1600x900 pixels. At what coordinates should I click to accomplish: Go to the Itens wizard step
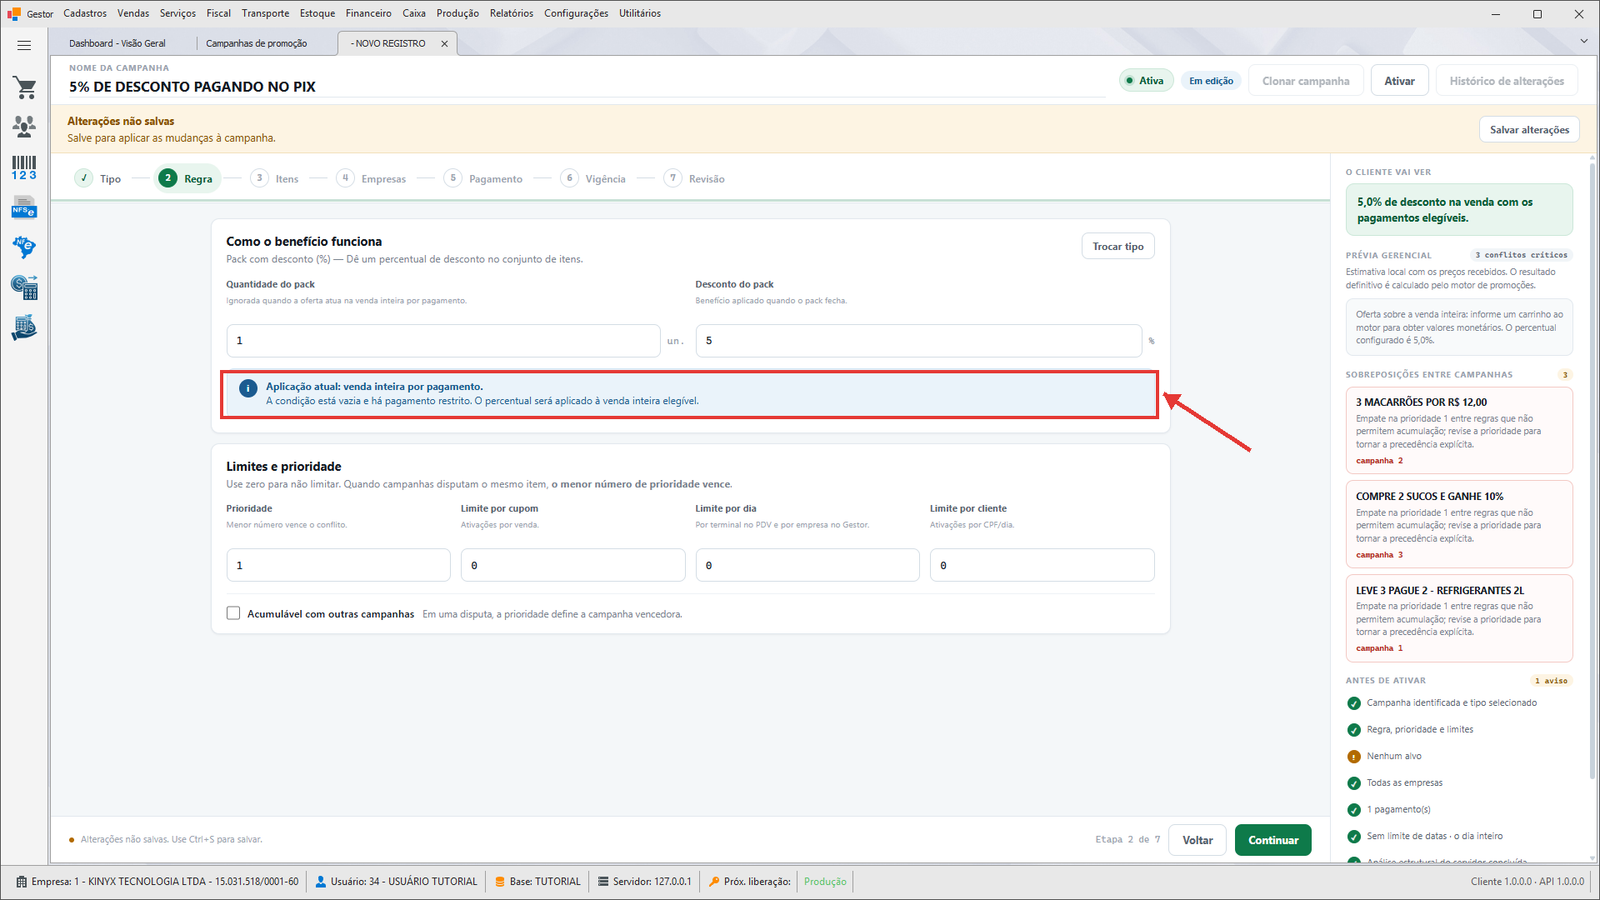pos(275,179)
